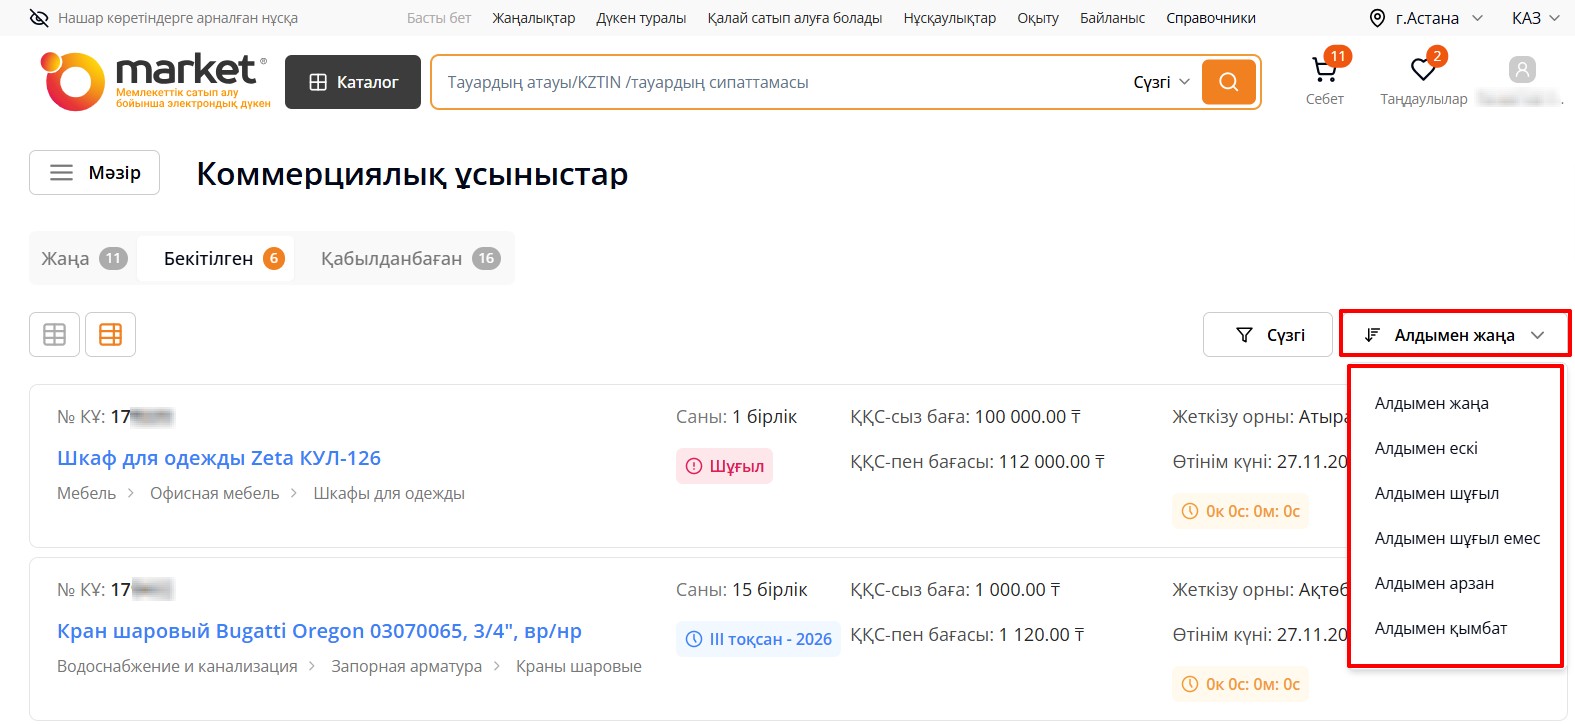Switch to orange detailed list view
The image size is (1575, 724).
(110, 335)
